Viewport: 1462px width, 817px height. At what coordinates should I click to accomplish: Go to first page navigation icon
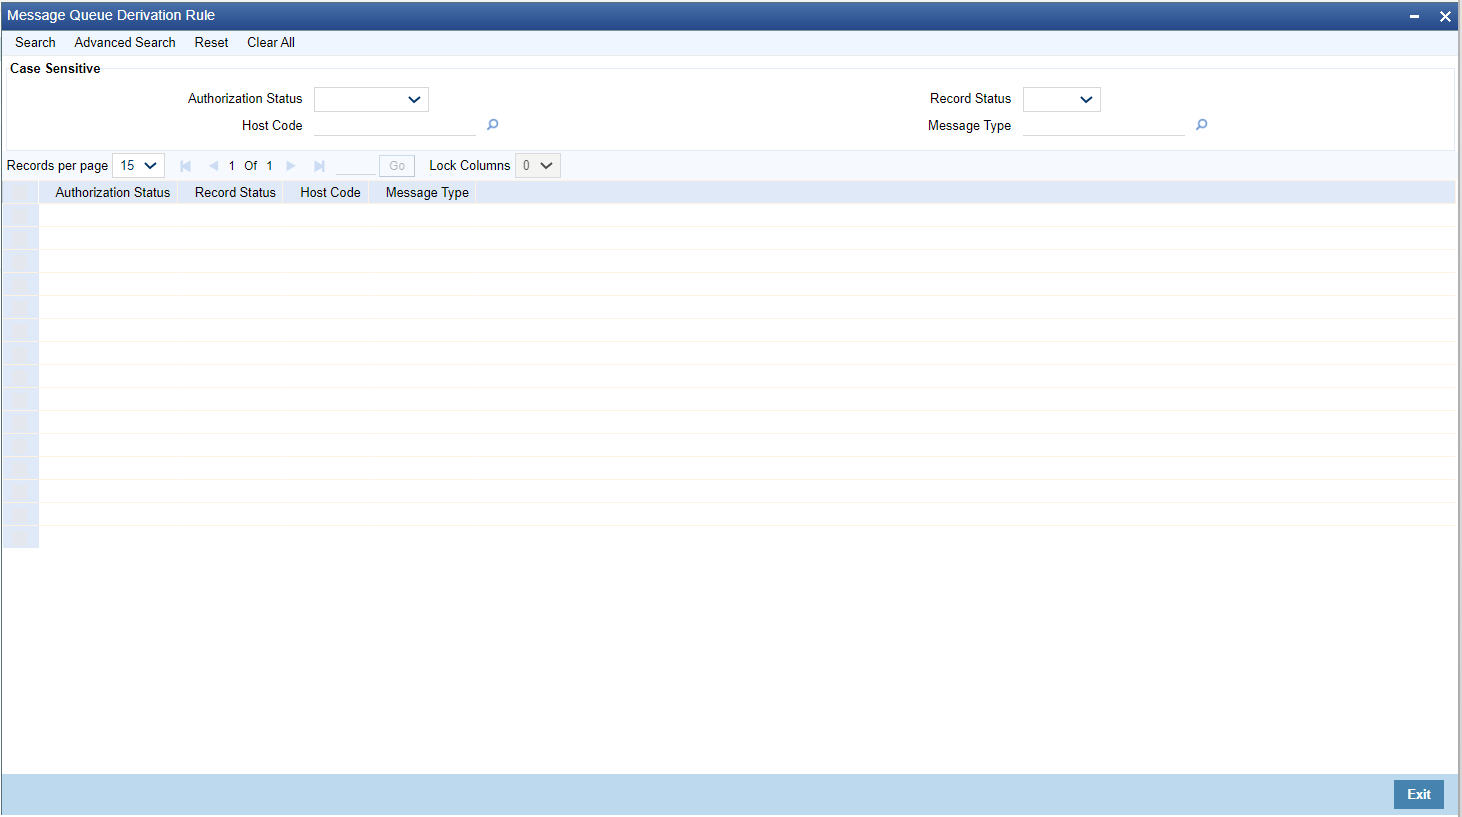(x=185, y=166)
